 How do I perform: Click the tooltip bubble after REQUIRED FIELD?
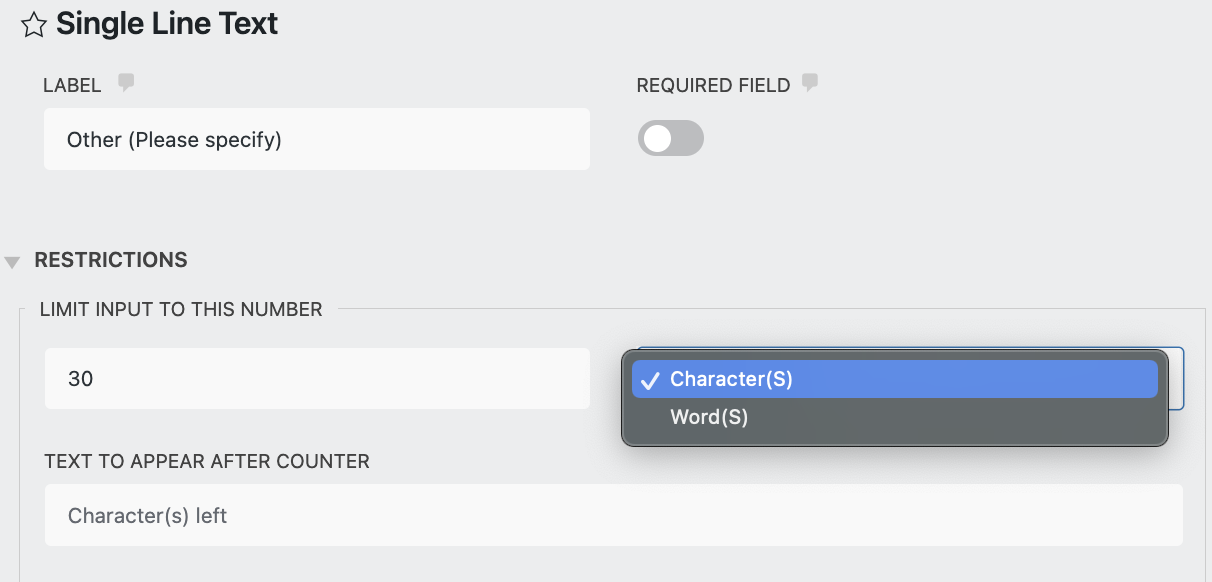click(810, 83)
